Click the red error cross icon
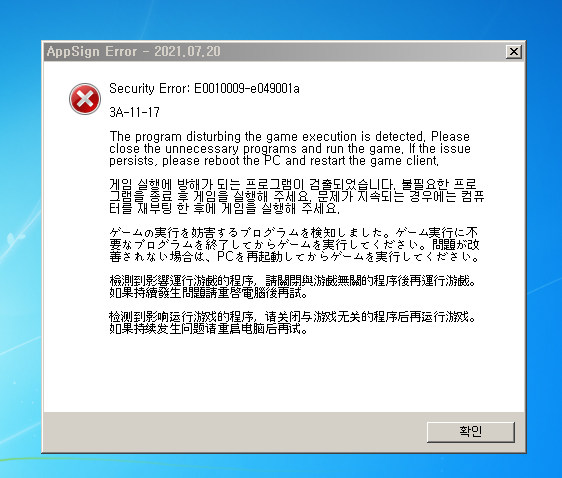 pos(85,99)
